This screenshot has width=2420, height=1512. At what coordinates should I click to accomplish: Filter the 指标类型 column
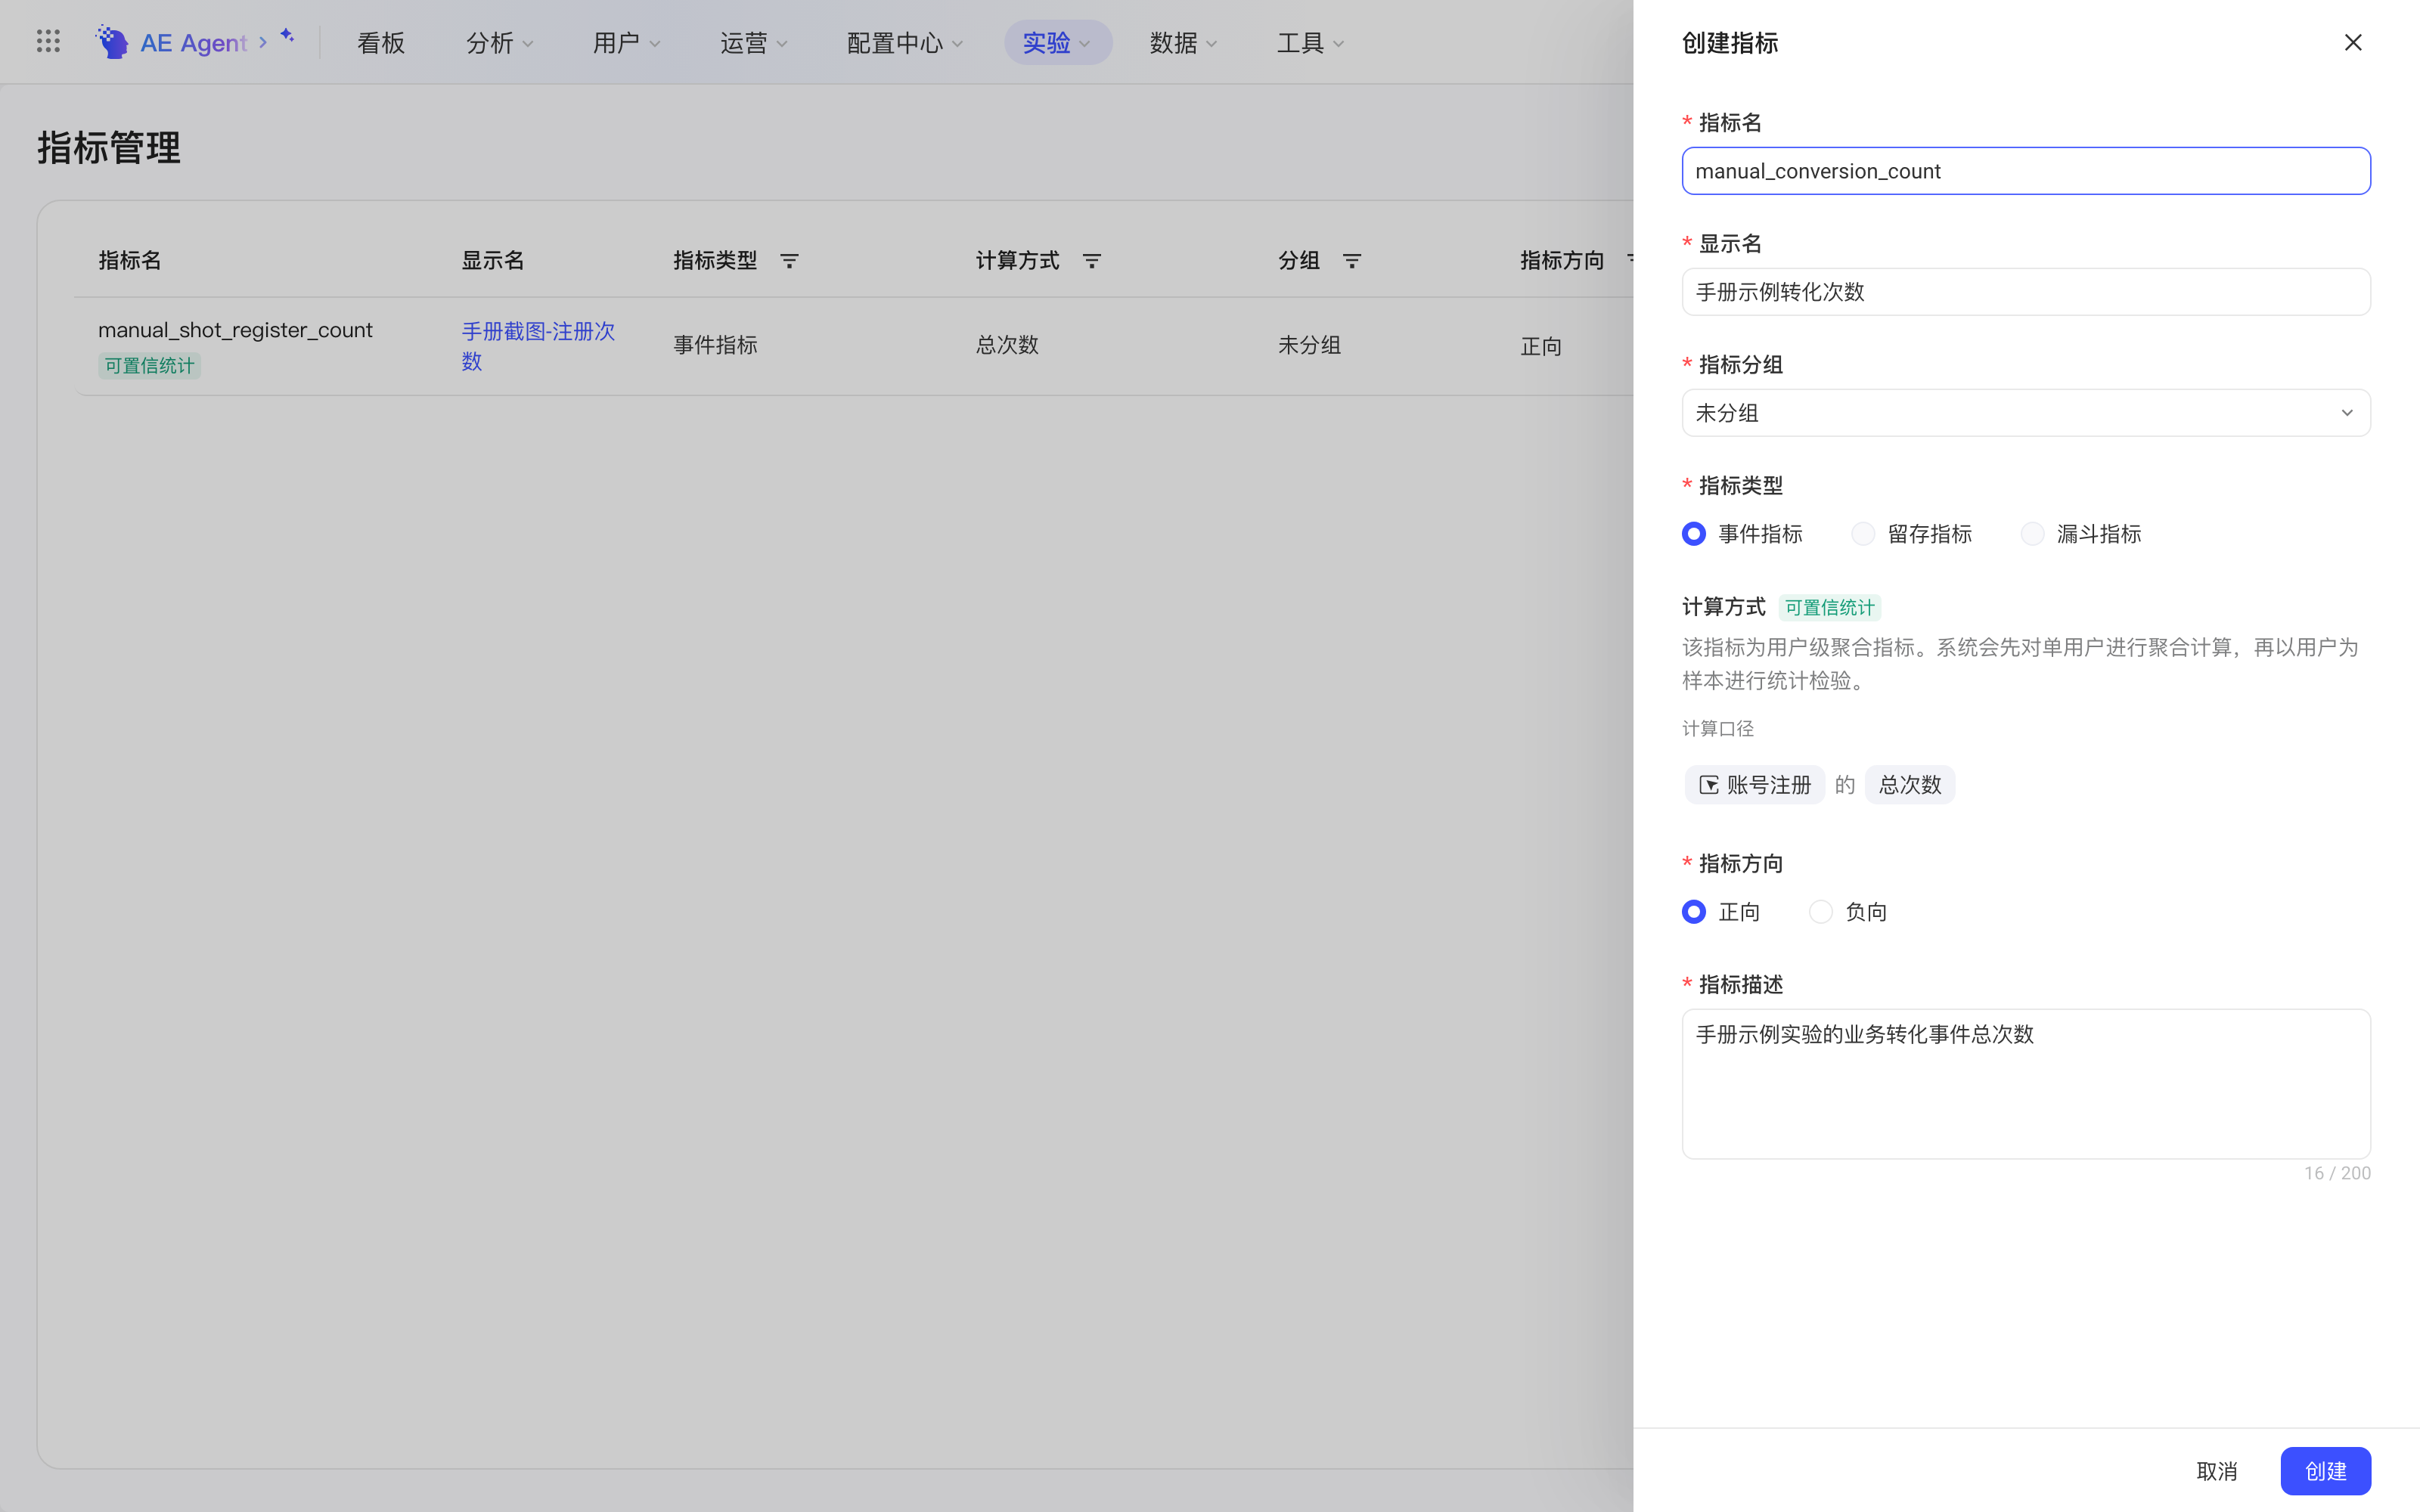coord(789,261)
